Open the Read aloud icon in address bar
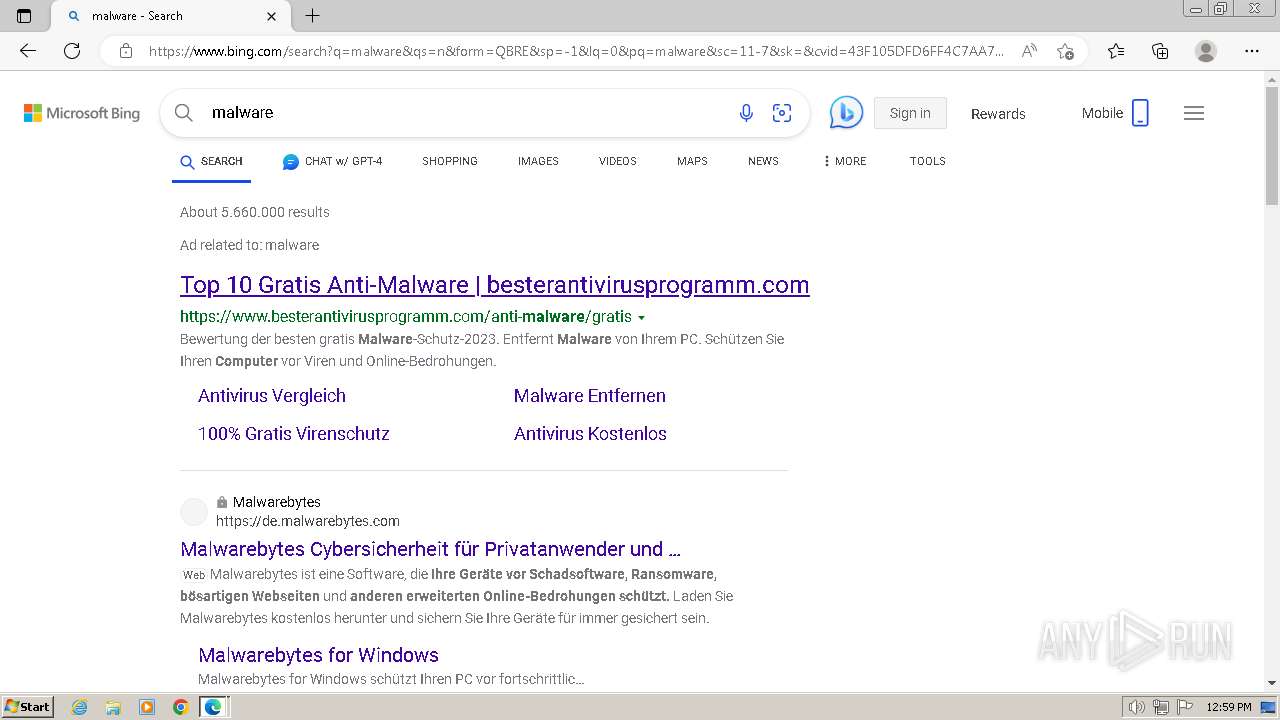The height and width of the screenshot is (720, 1280). (1029, 51)
